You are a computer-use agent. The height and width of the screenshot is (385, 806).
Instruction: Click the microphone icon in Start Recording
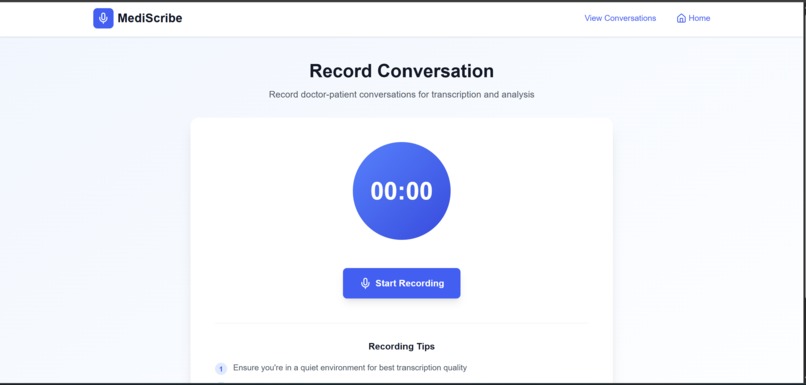pyautogui.click(x=365, y=283)
